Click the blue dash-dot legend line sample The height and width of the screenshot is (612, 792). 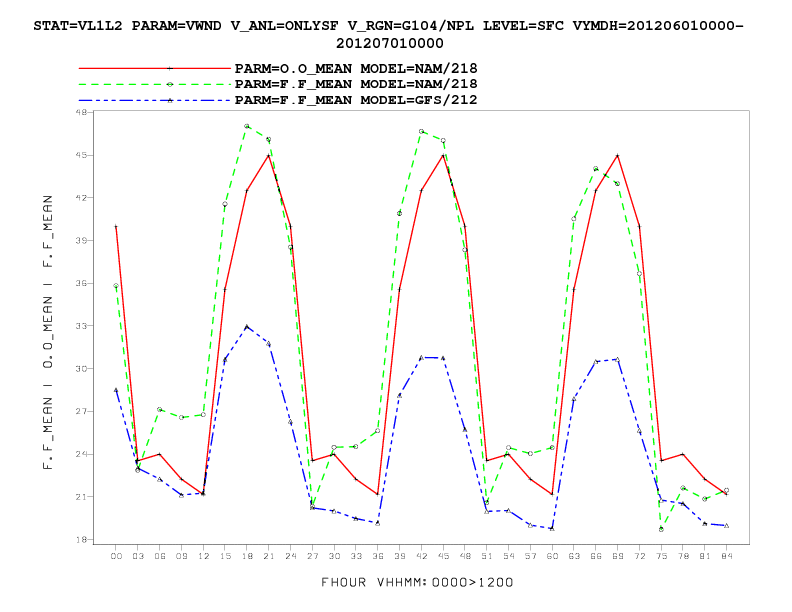pos(155,100)
